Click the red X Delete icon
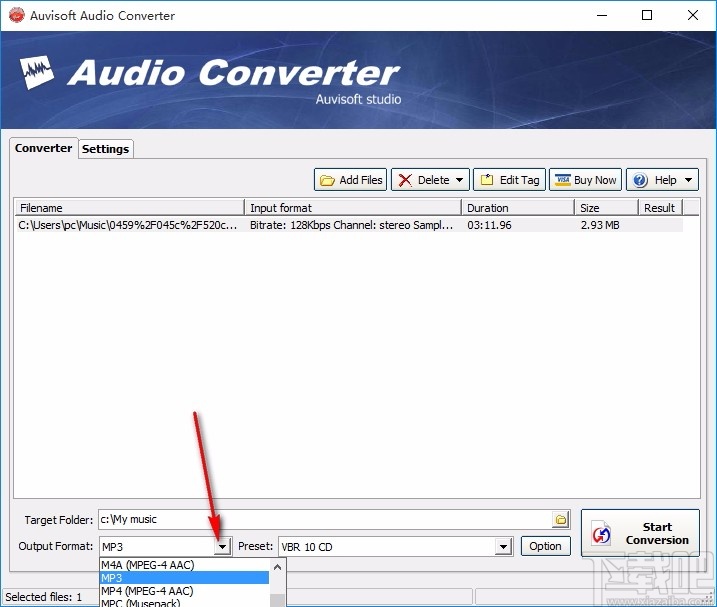Viewport: 717px width, 607px height. 405,180
